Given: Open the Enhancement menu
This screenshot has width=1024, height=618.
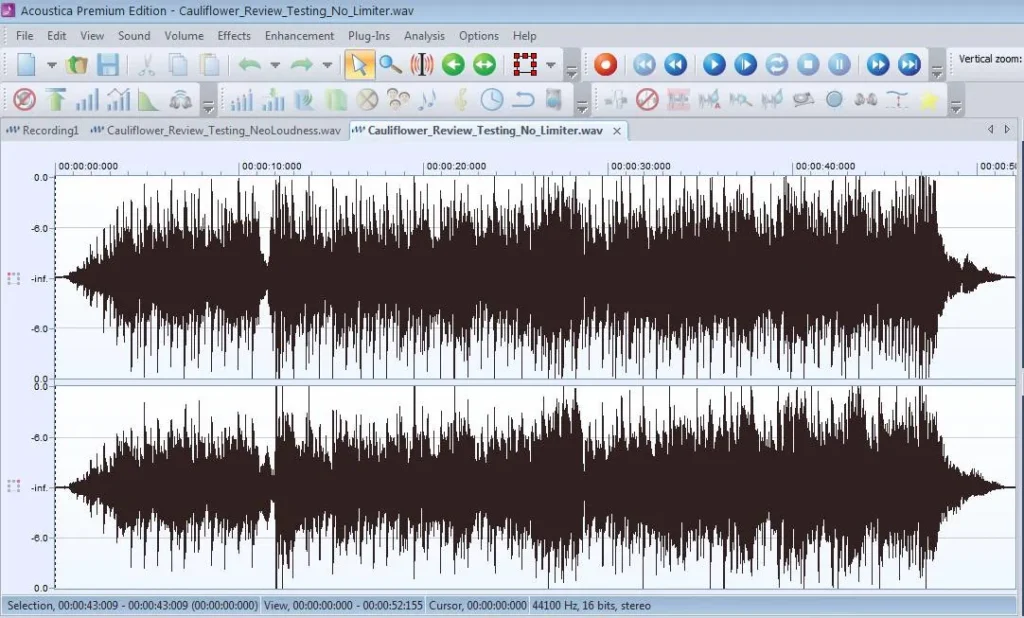Looking at the screenshot, I should click(x=299, y=36).
